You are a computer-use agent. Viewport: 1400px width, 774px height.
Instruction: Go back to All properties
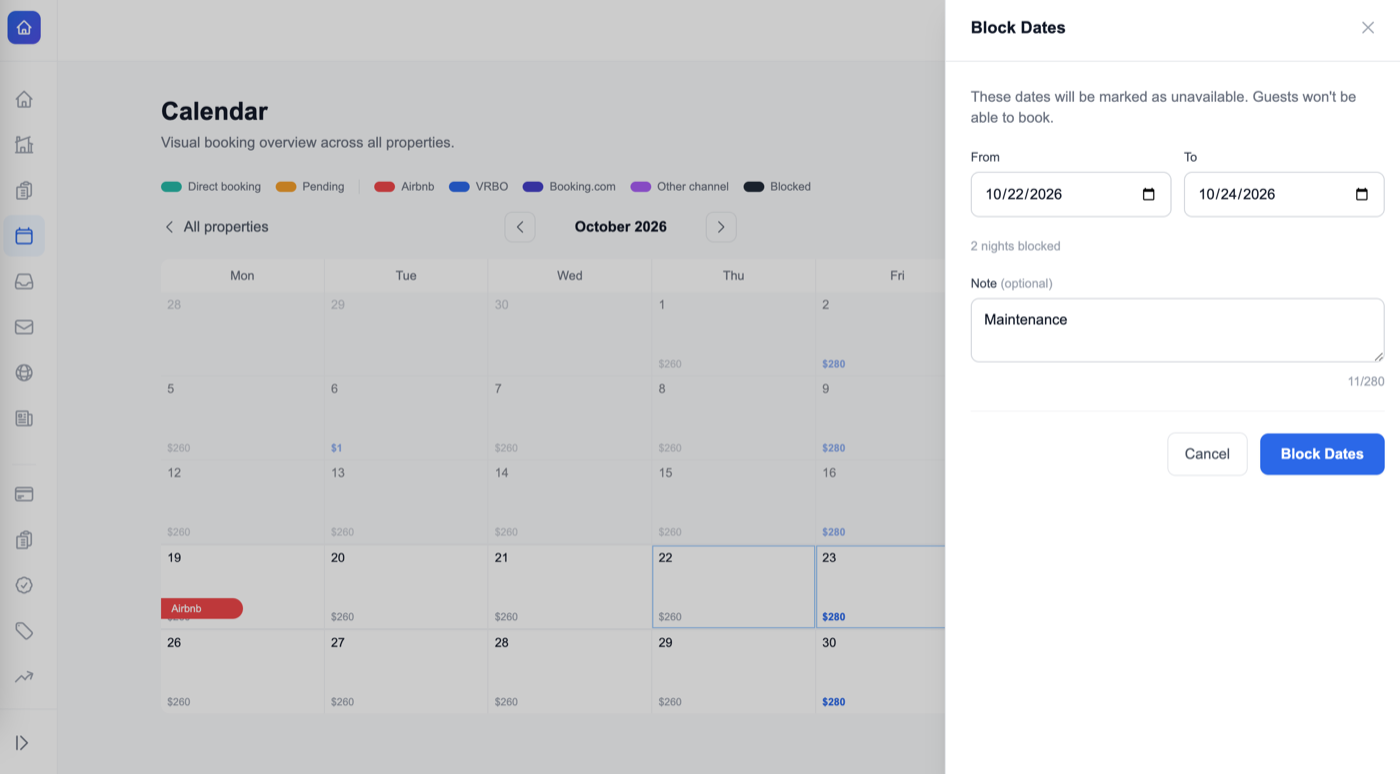tap(216, 227)
